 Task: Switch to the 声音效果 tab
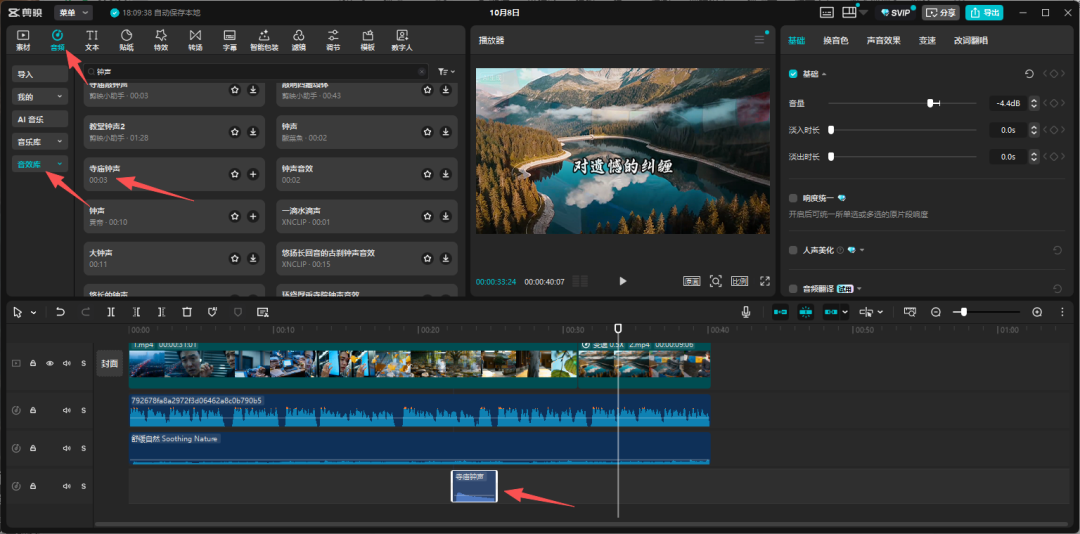point(883,41)
